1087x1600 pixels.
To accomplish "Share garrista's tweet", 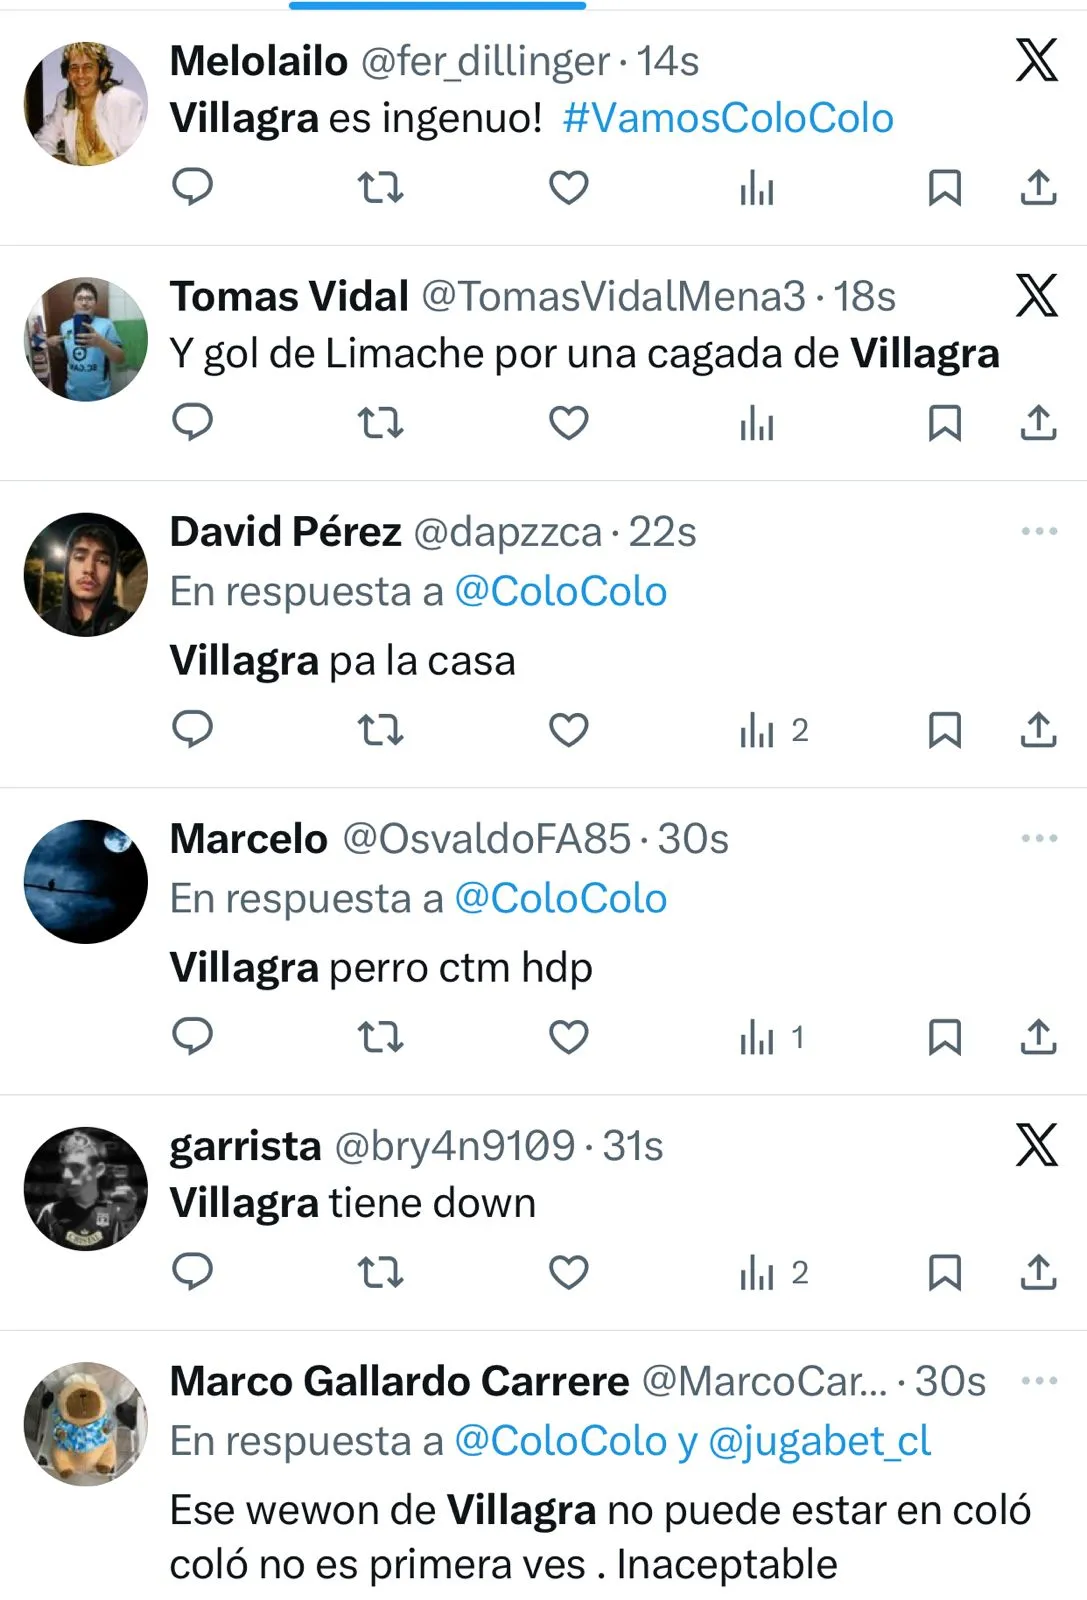I will [x=1038, y=1272].
